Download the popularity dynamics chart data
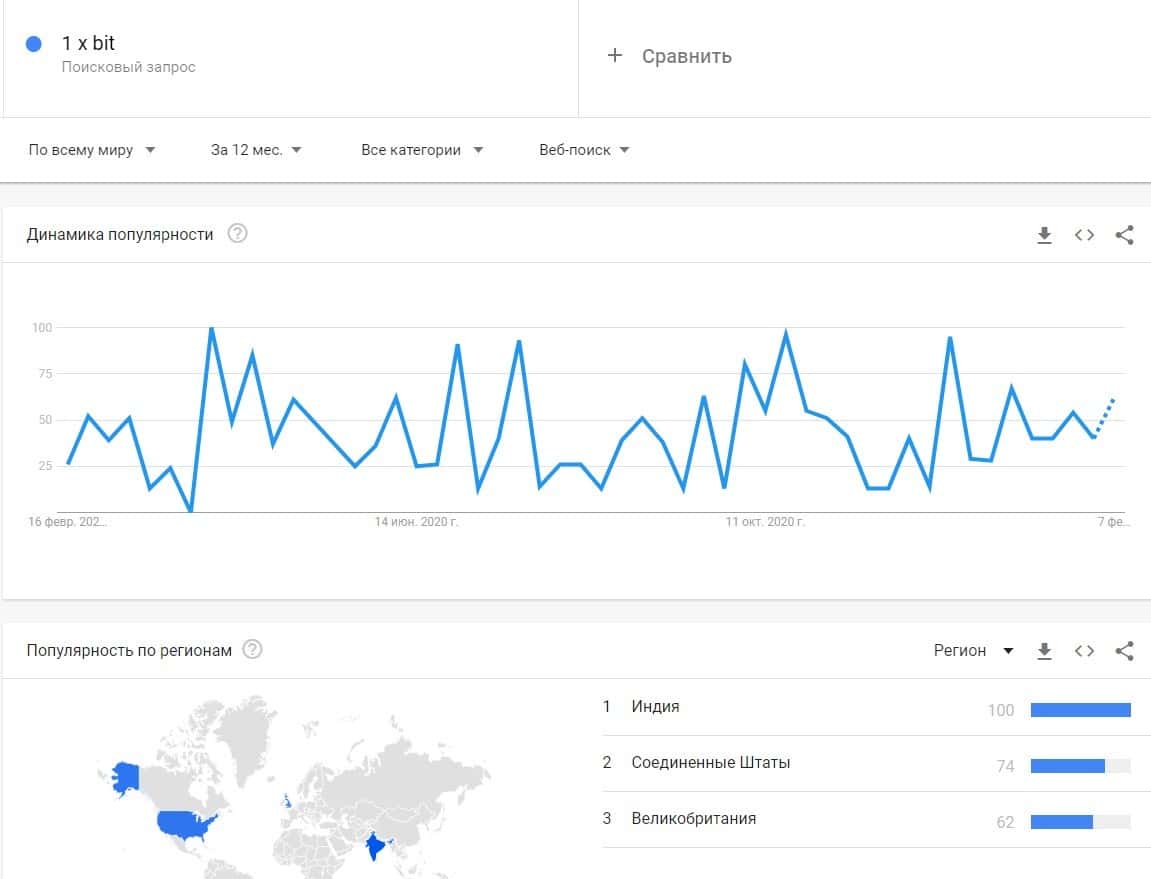The height and width of the screenshot is (879, 1151). click(1044, 235)
